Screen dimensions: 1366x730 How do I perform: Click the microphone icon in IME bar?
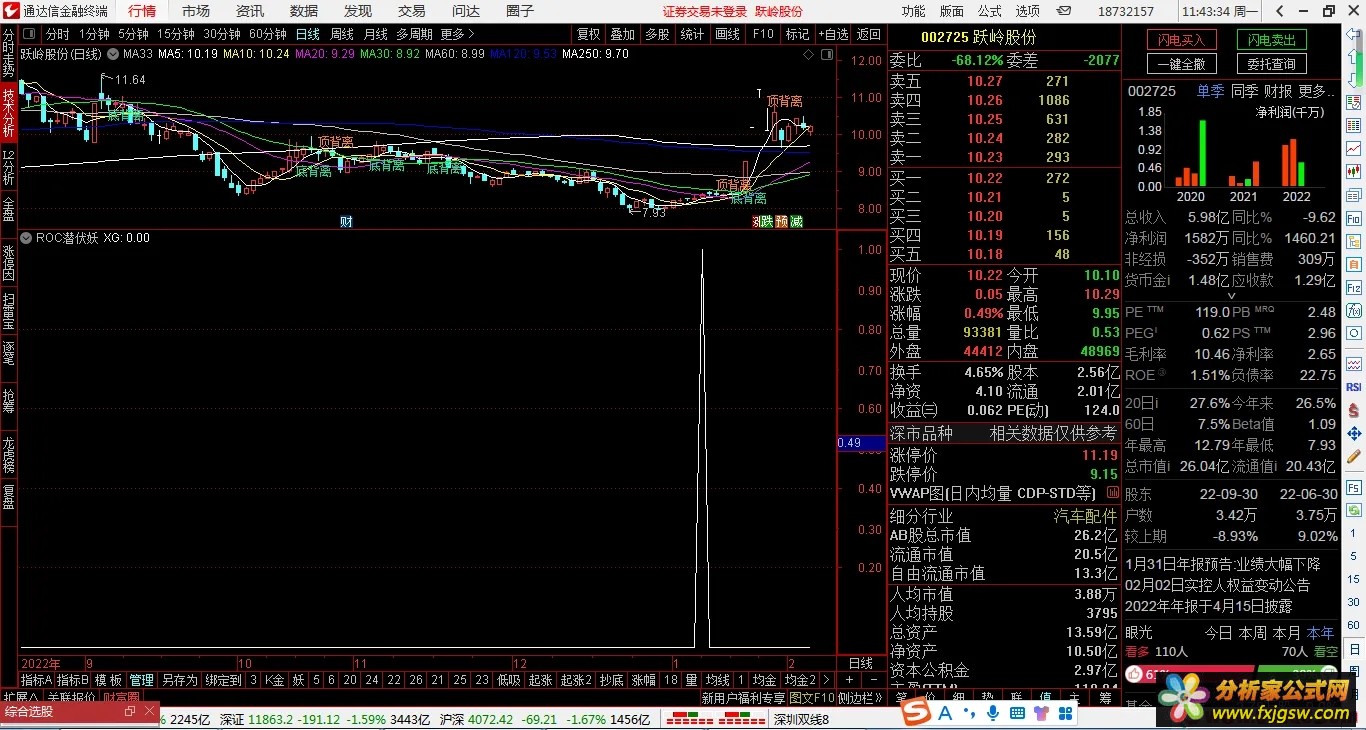(x=993, y=712)
